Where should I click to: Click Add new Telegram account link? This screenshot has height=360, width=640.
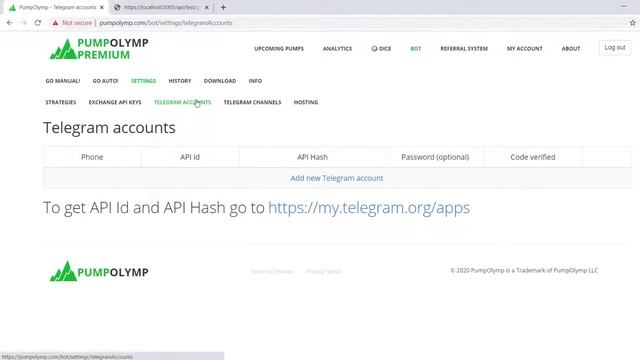(337, 178)
